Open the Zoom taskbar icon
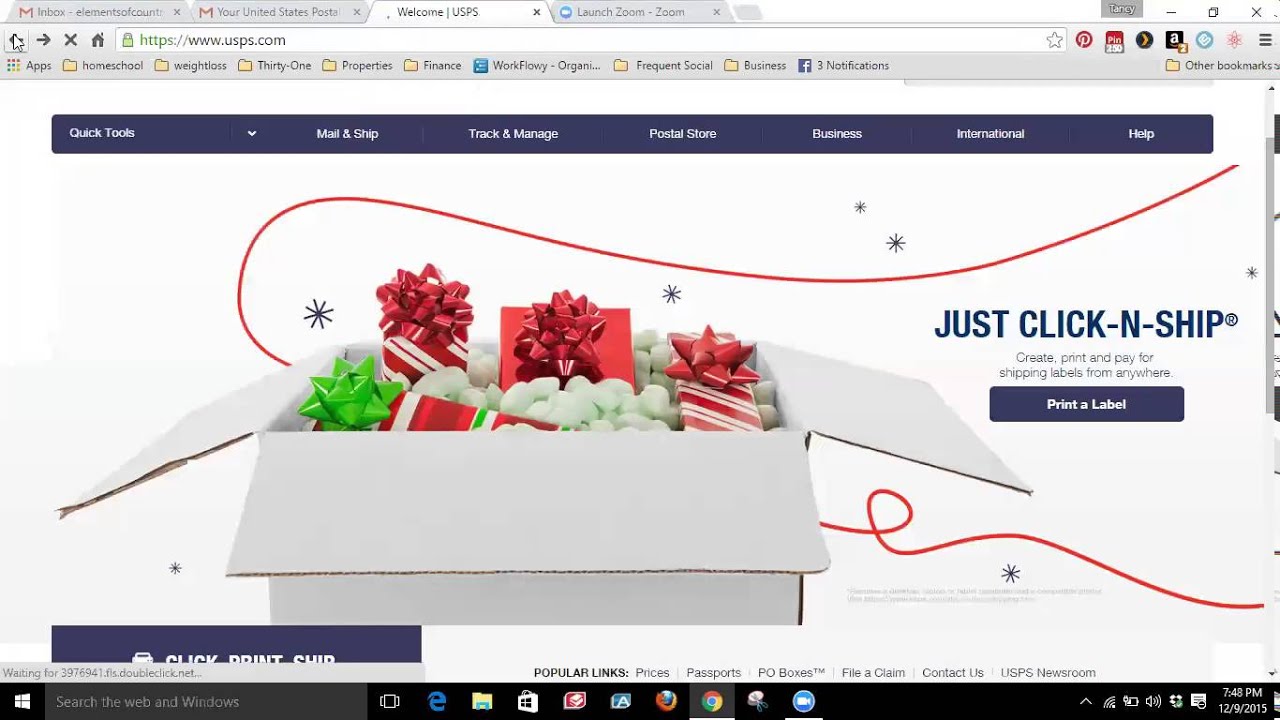 804,702
